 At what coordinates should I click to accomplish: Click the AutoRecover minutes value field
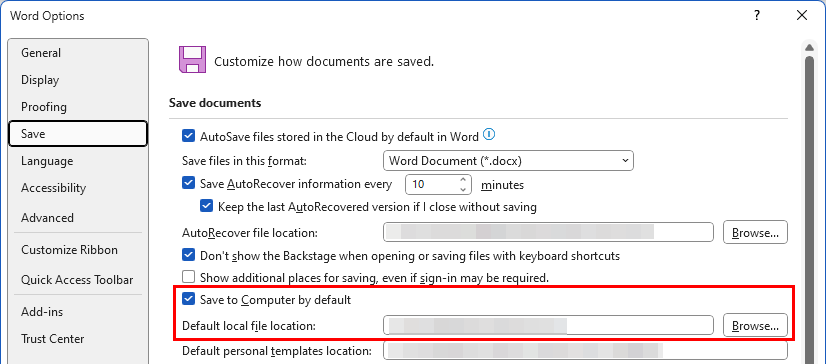coord(431,184)
